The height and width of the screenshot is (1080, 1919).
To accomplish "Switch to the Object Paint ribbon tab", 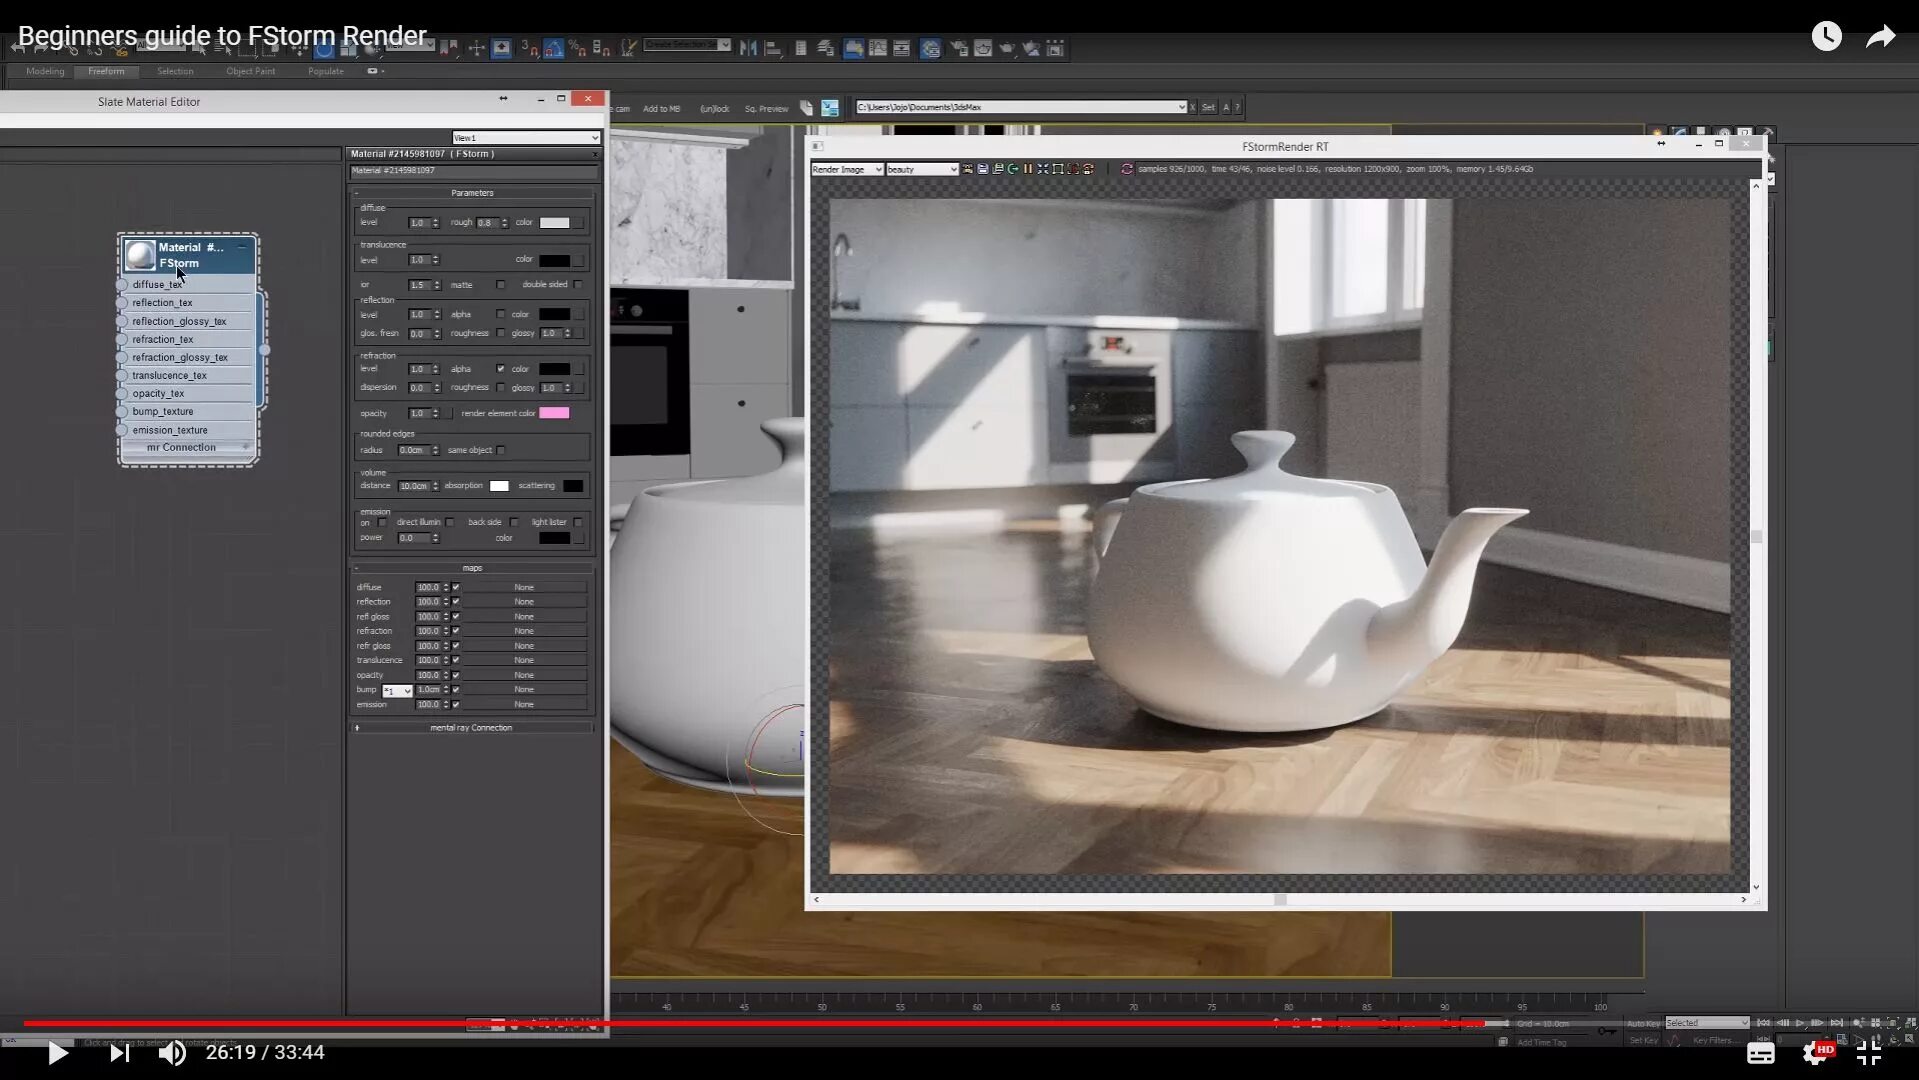I will [x=250, y=71].
